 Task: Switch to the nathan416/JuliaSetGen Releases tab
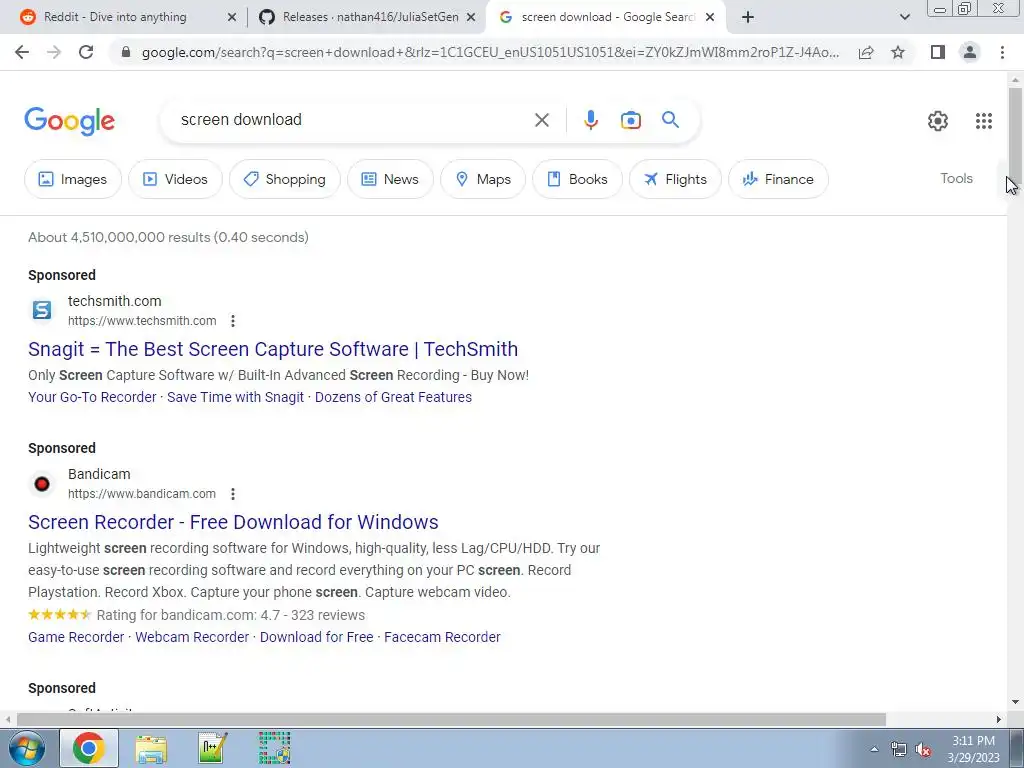click(370, 18)
